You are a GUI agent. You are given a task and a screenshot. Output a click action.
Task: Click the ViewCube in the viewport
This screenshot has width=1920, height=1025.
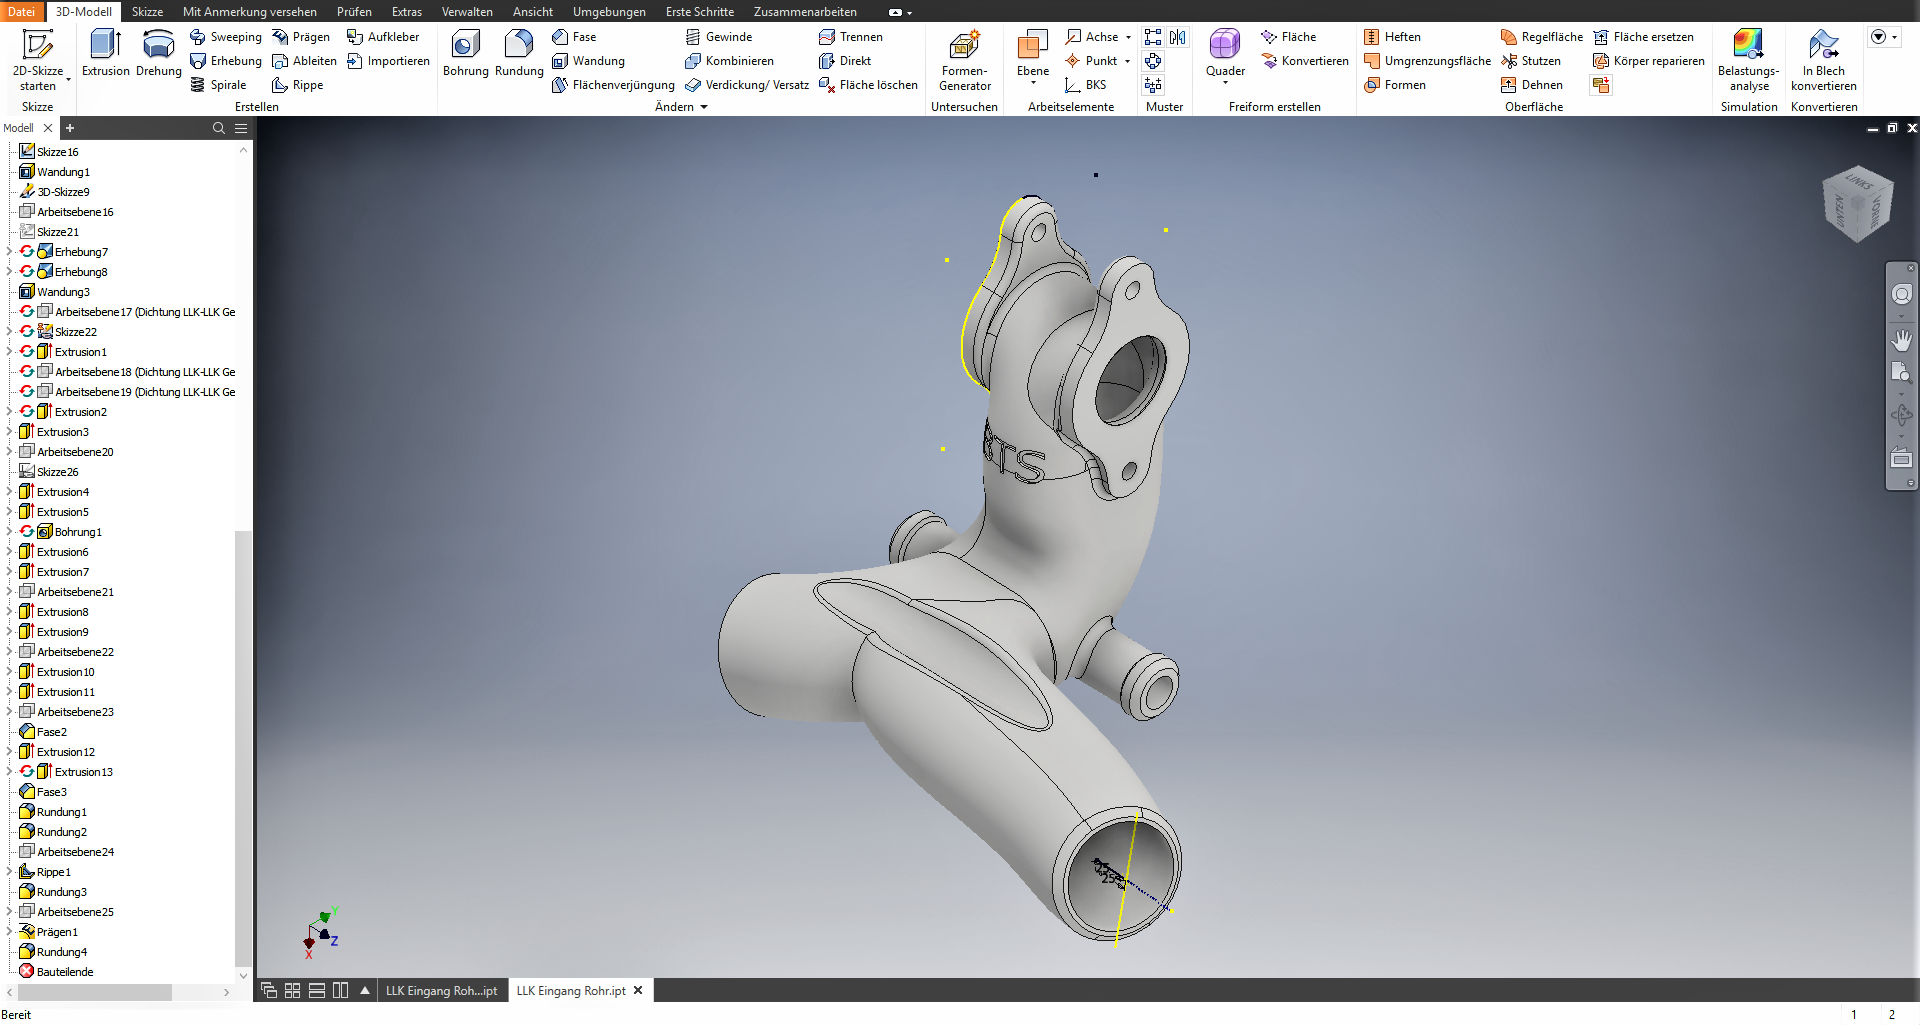[1857, 204]
